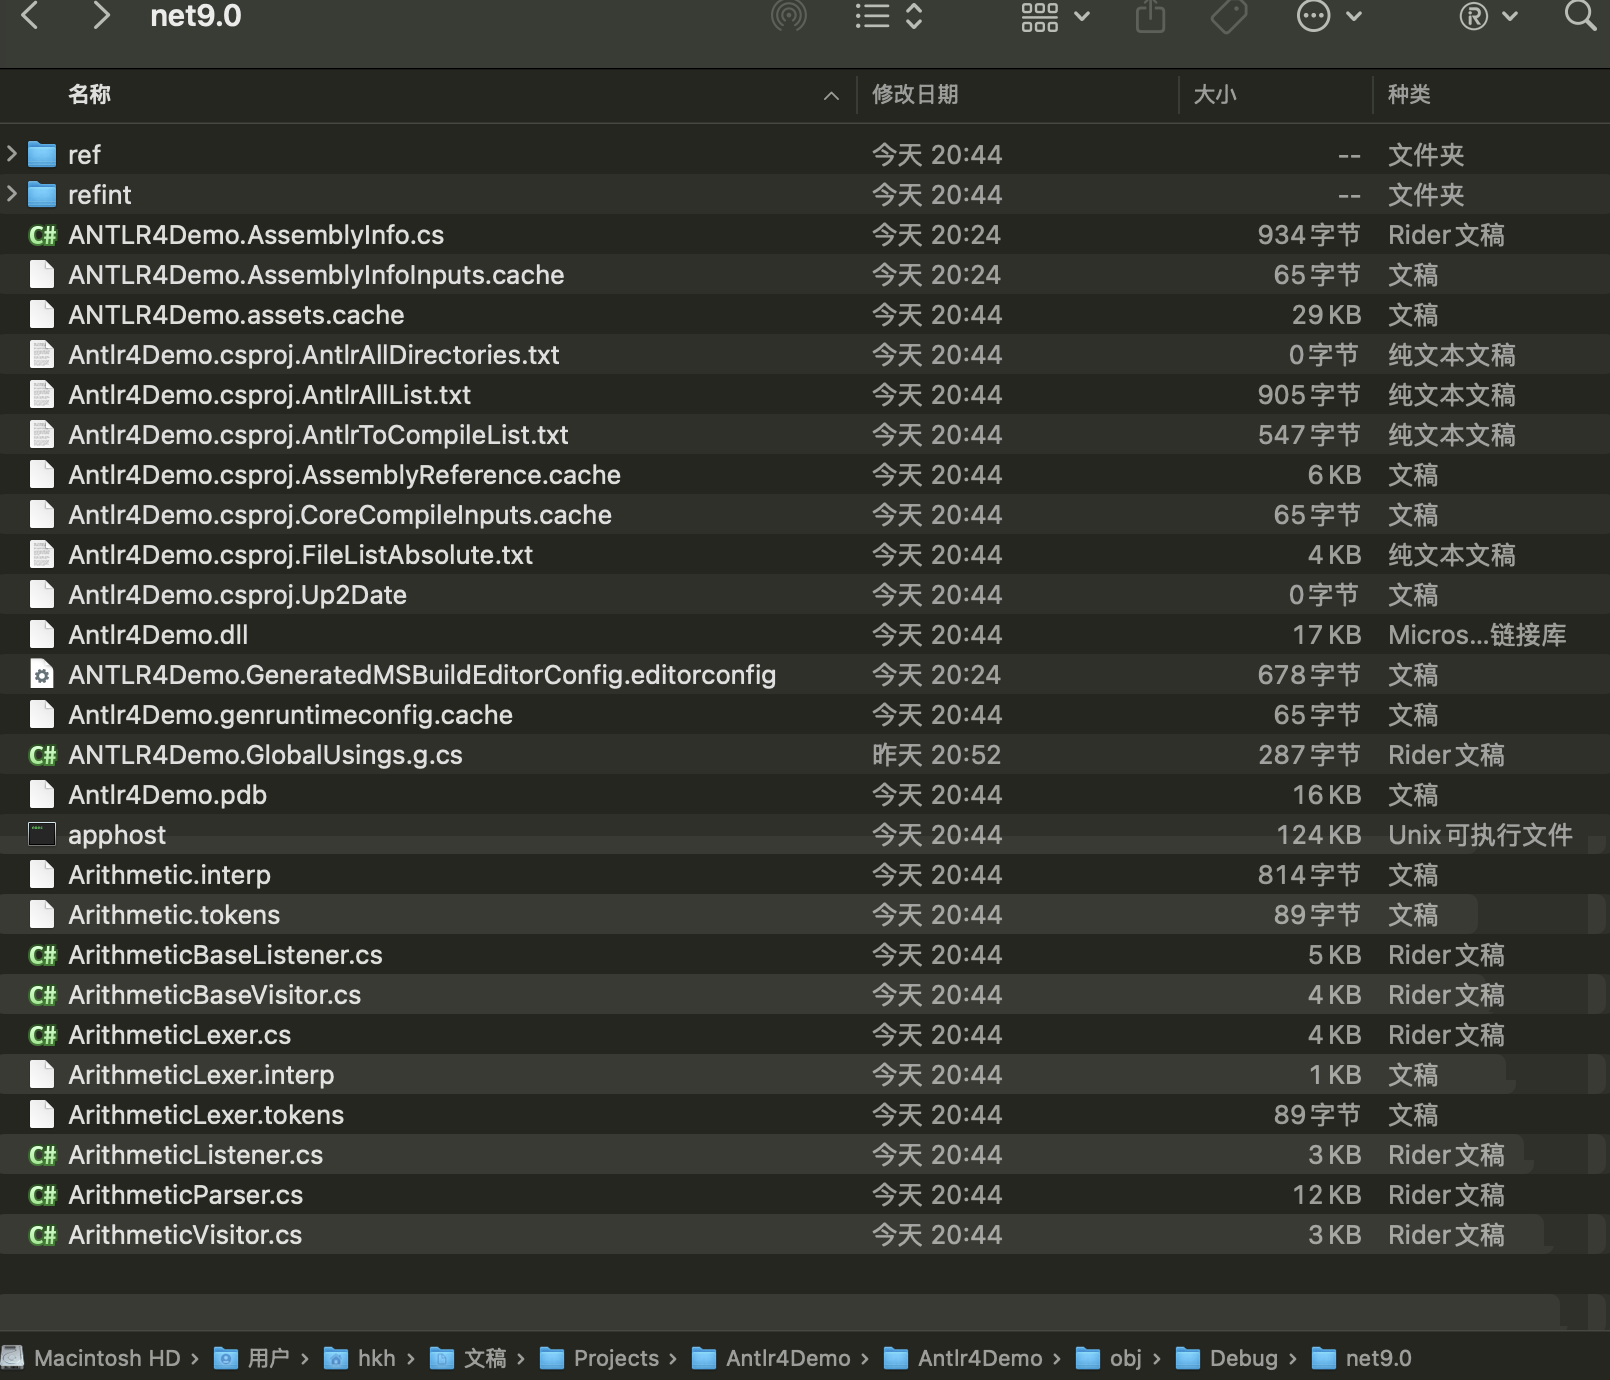The height and width of the screenshot is (1380, 1610).
Task: Open the Projects folder in the breadcrumb path
Action: point(614,1358)
